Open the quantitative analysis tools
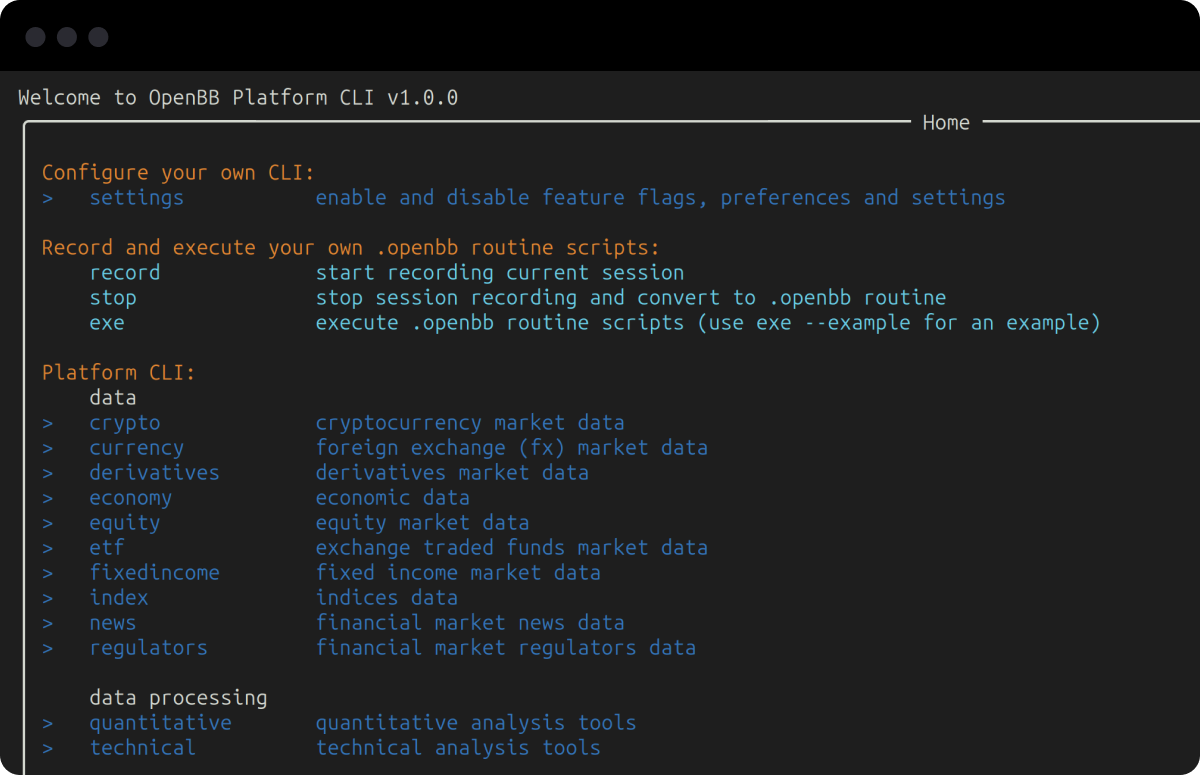1200x775 pixels. click(x=160, y=722)
